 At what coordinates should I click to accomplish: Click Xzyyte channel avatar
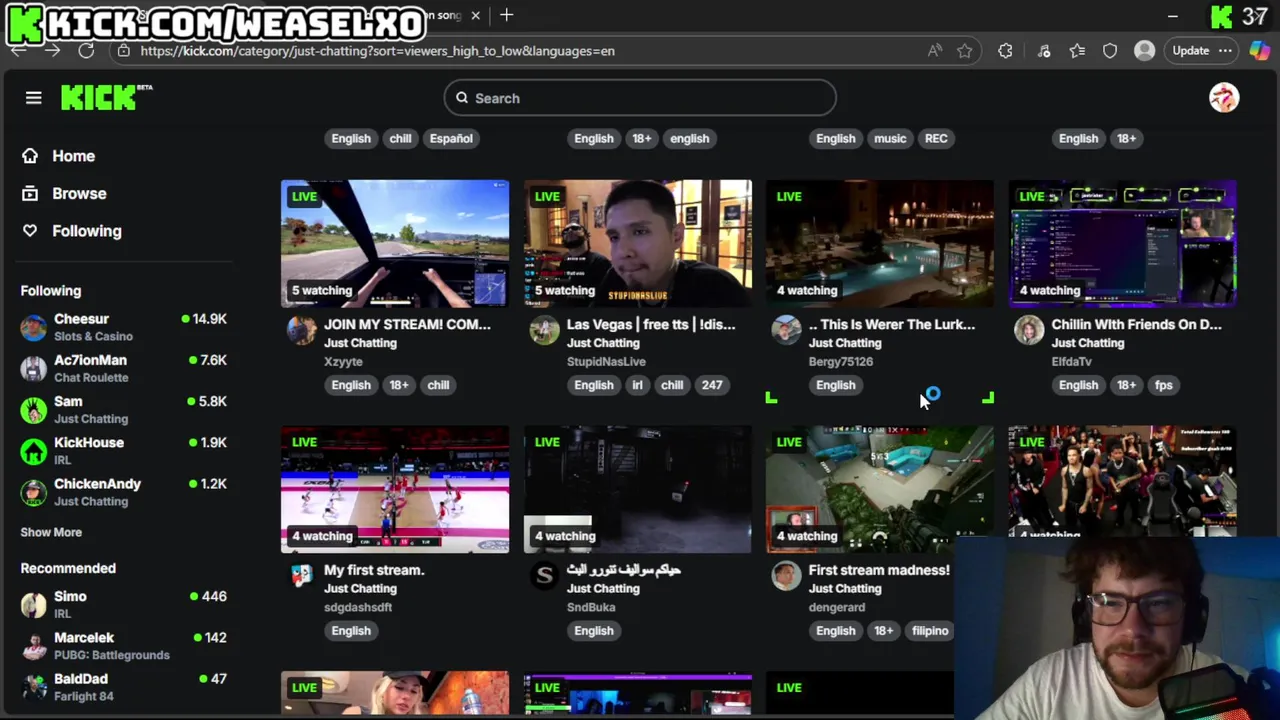[301, 330]
